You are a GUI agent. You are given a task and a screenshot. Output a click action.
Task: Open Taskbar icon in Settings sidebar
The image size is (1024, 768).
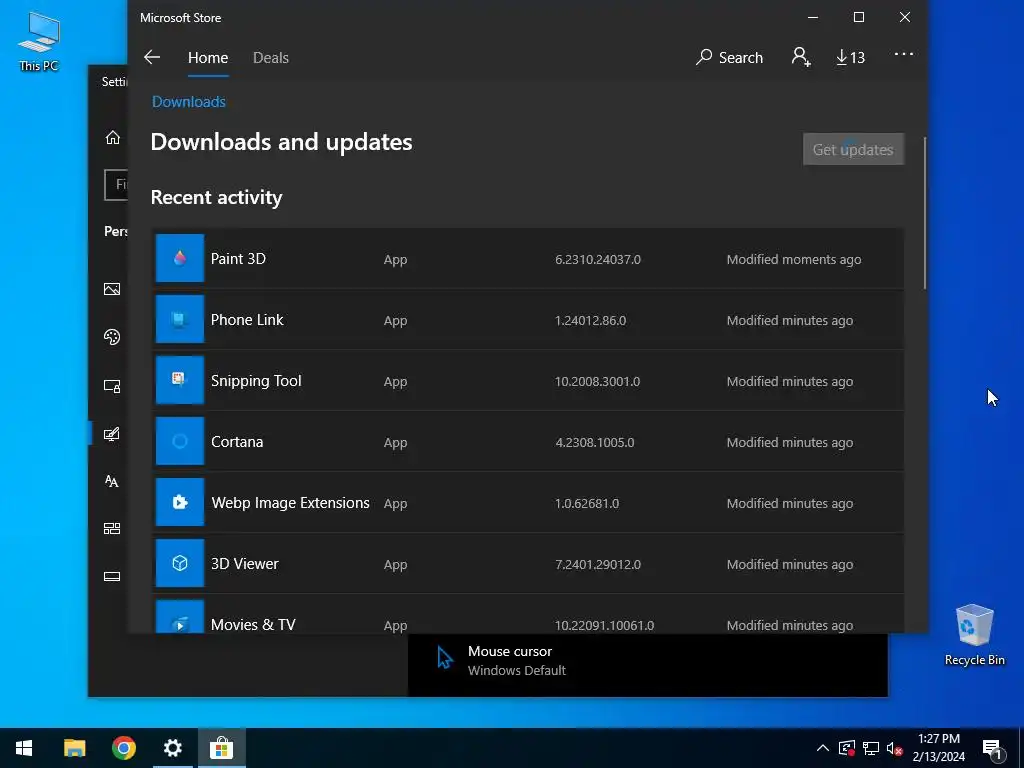[x=112, y=577]
